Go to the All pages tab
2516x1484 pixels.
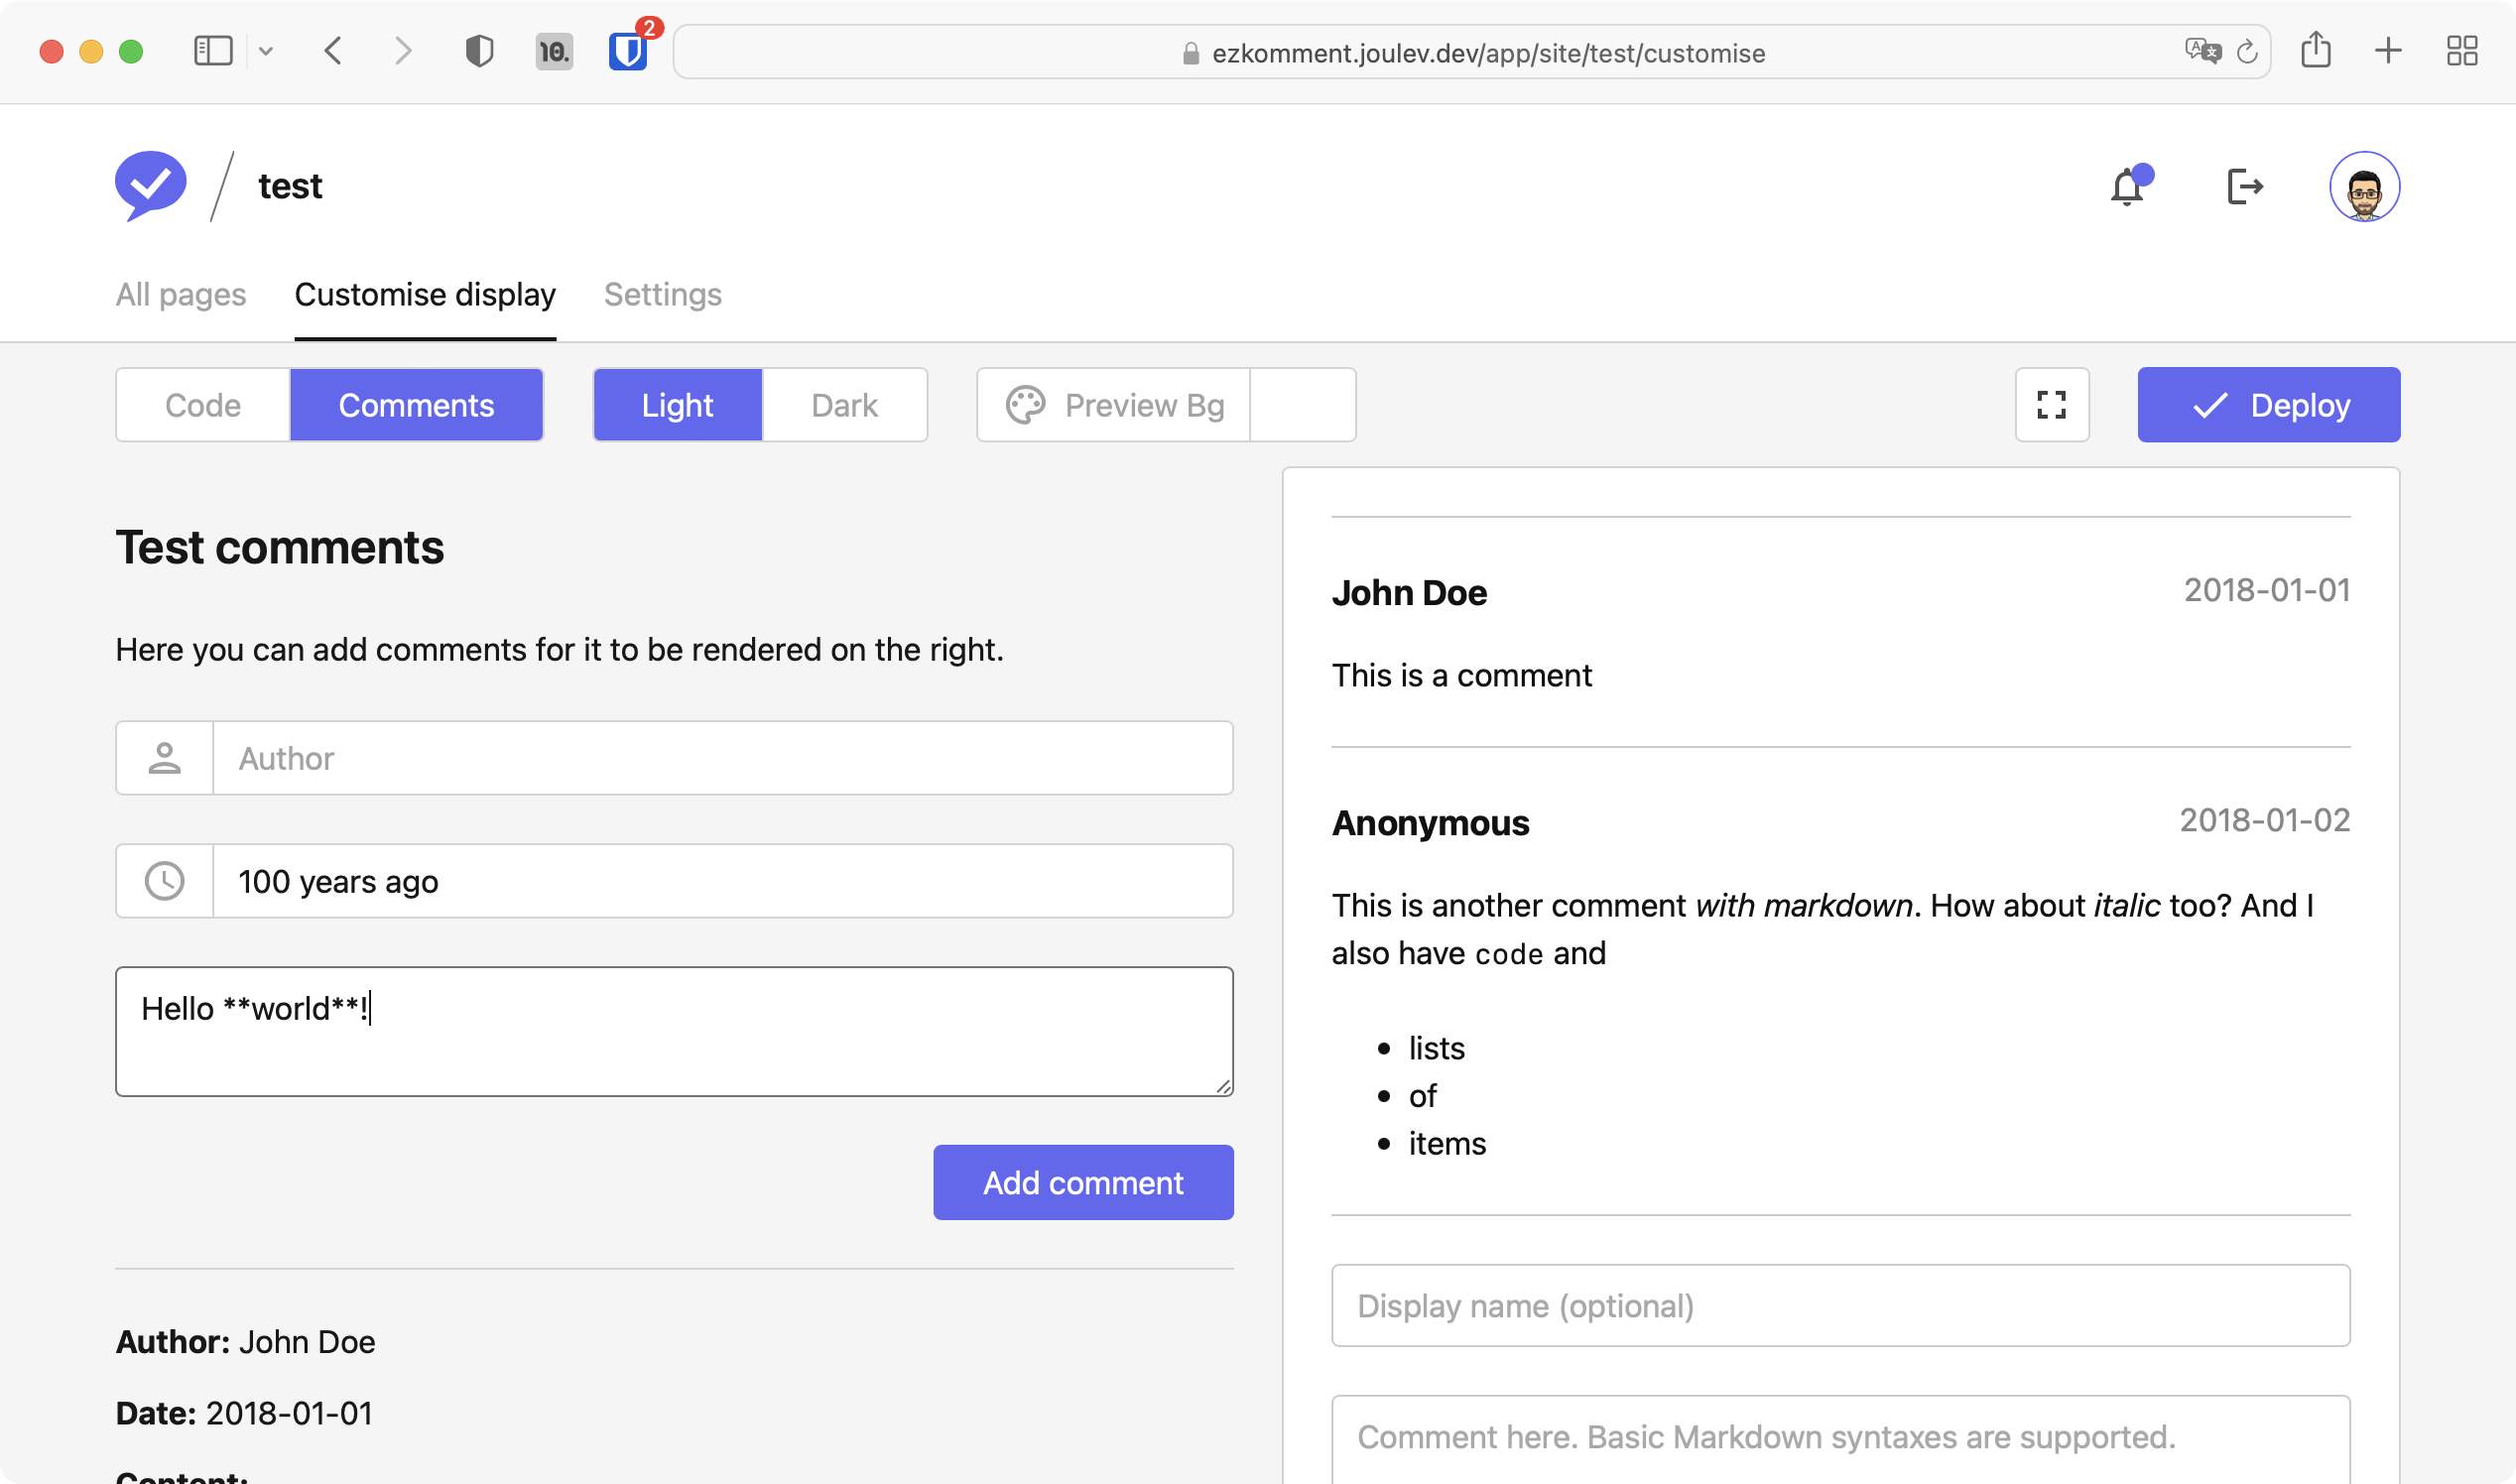coord(181,294)
